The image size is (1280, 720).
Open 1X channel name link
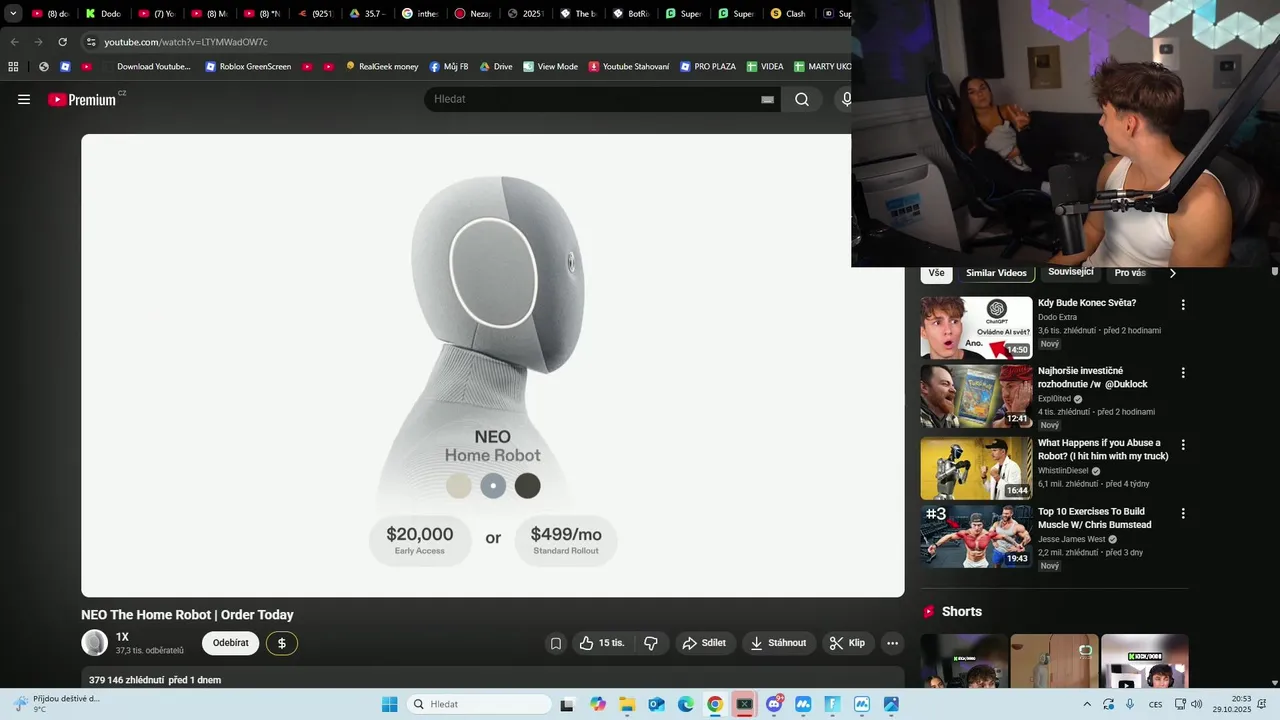tap(122, 637)
